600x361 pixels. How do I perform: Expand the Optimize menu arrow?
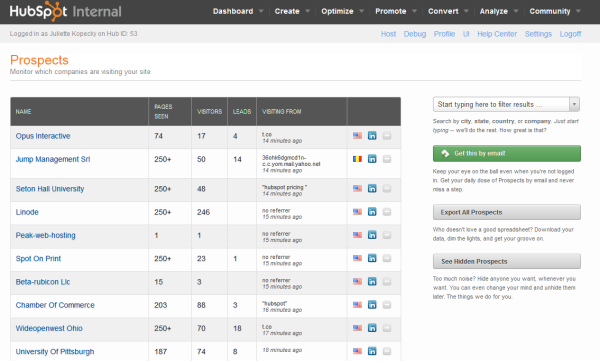361,11
